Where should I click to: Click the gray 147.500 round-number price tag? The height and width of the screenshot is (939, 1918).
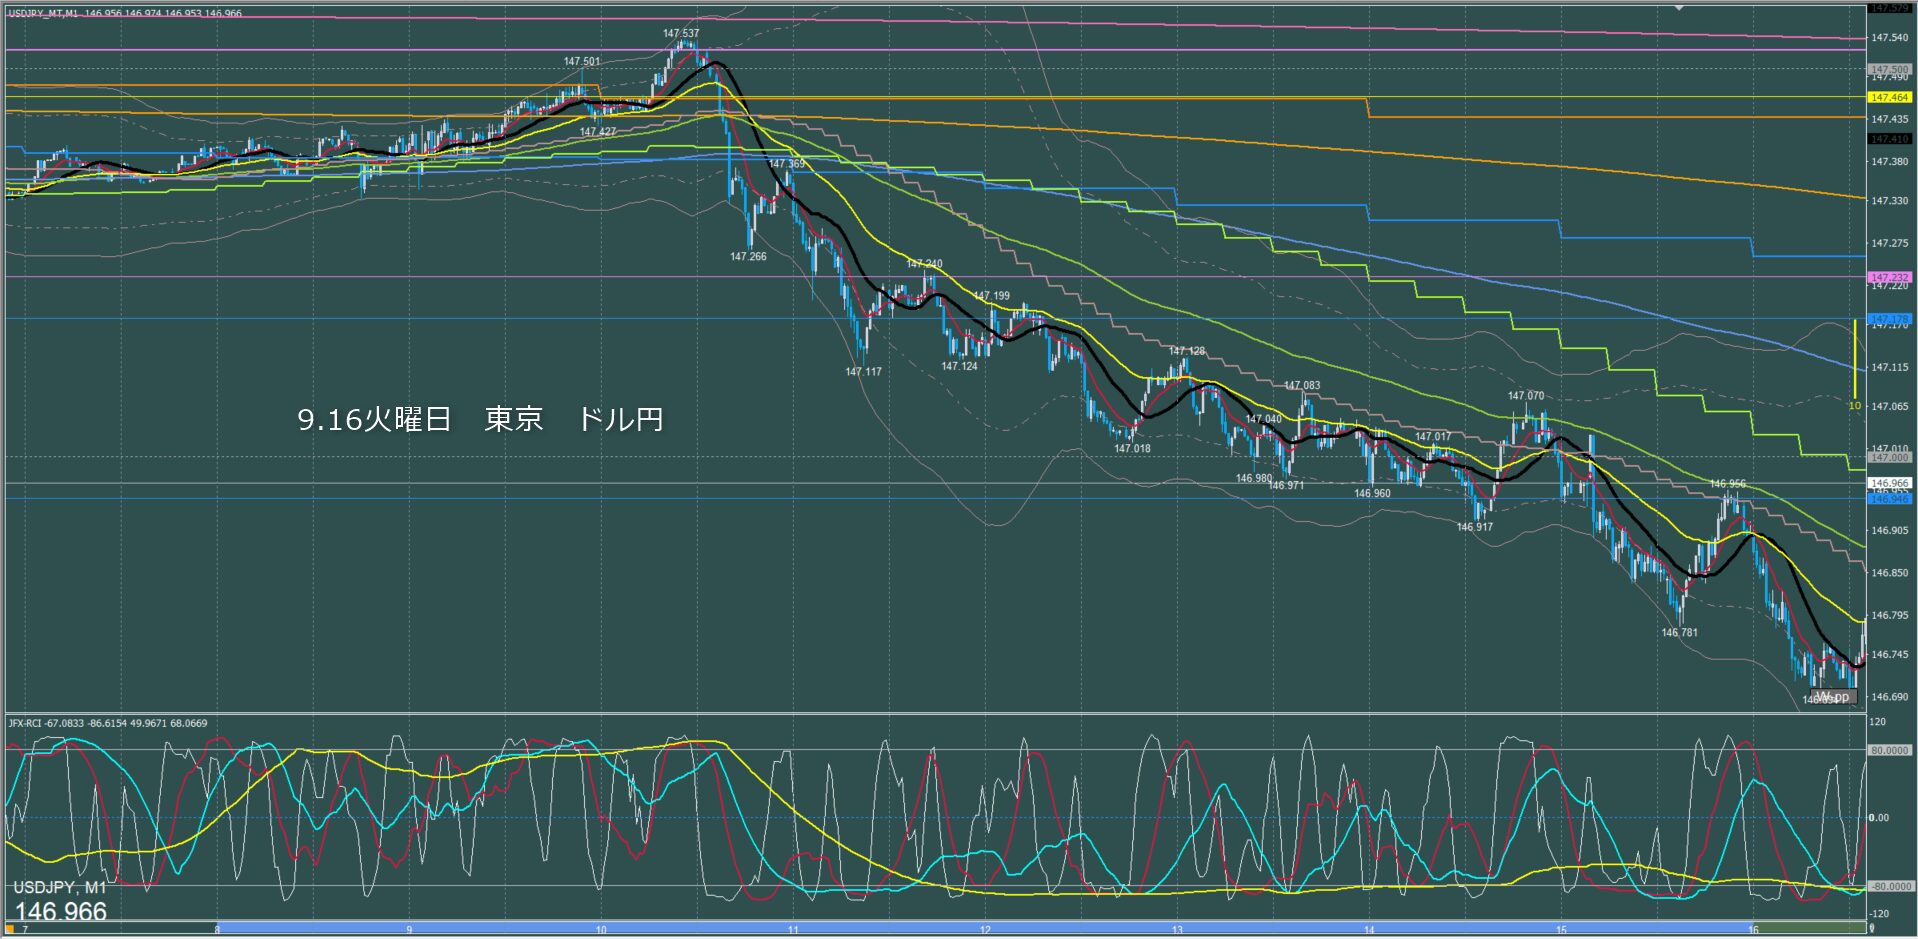pos(1889,70)
